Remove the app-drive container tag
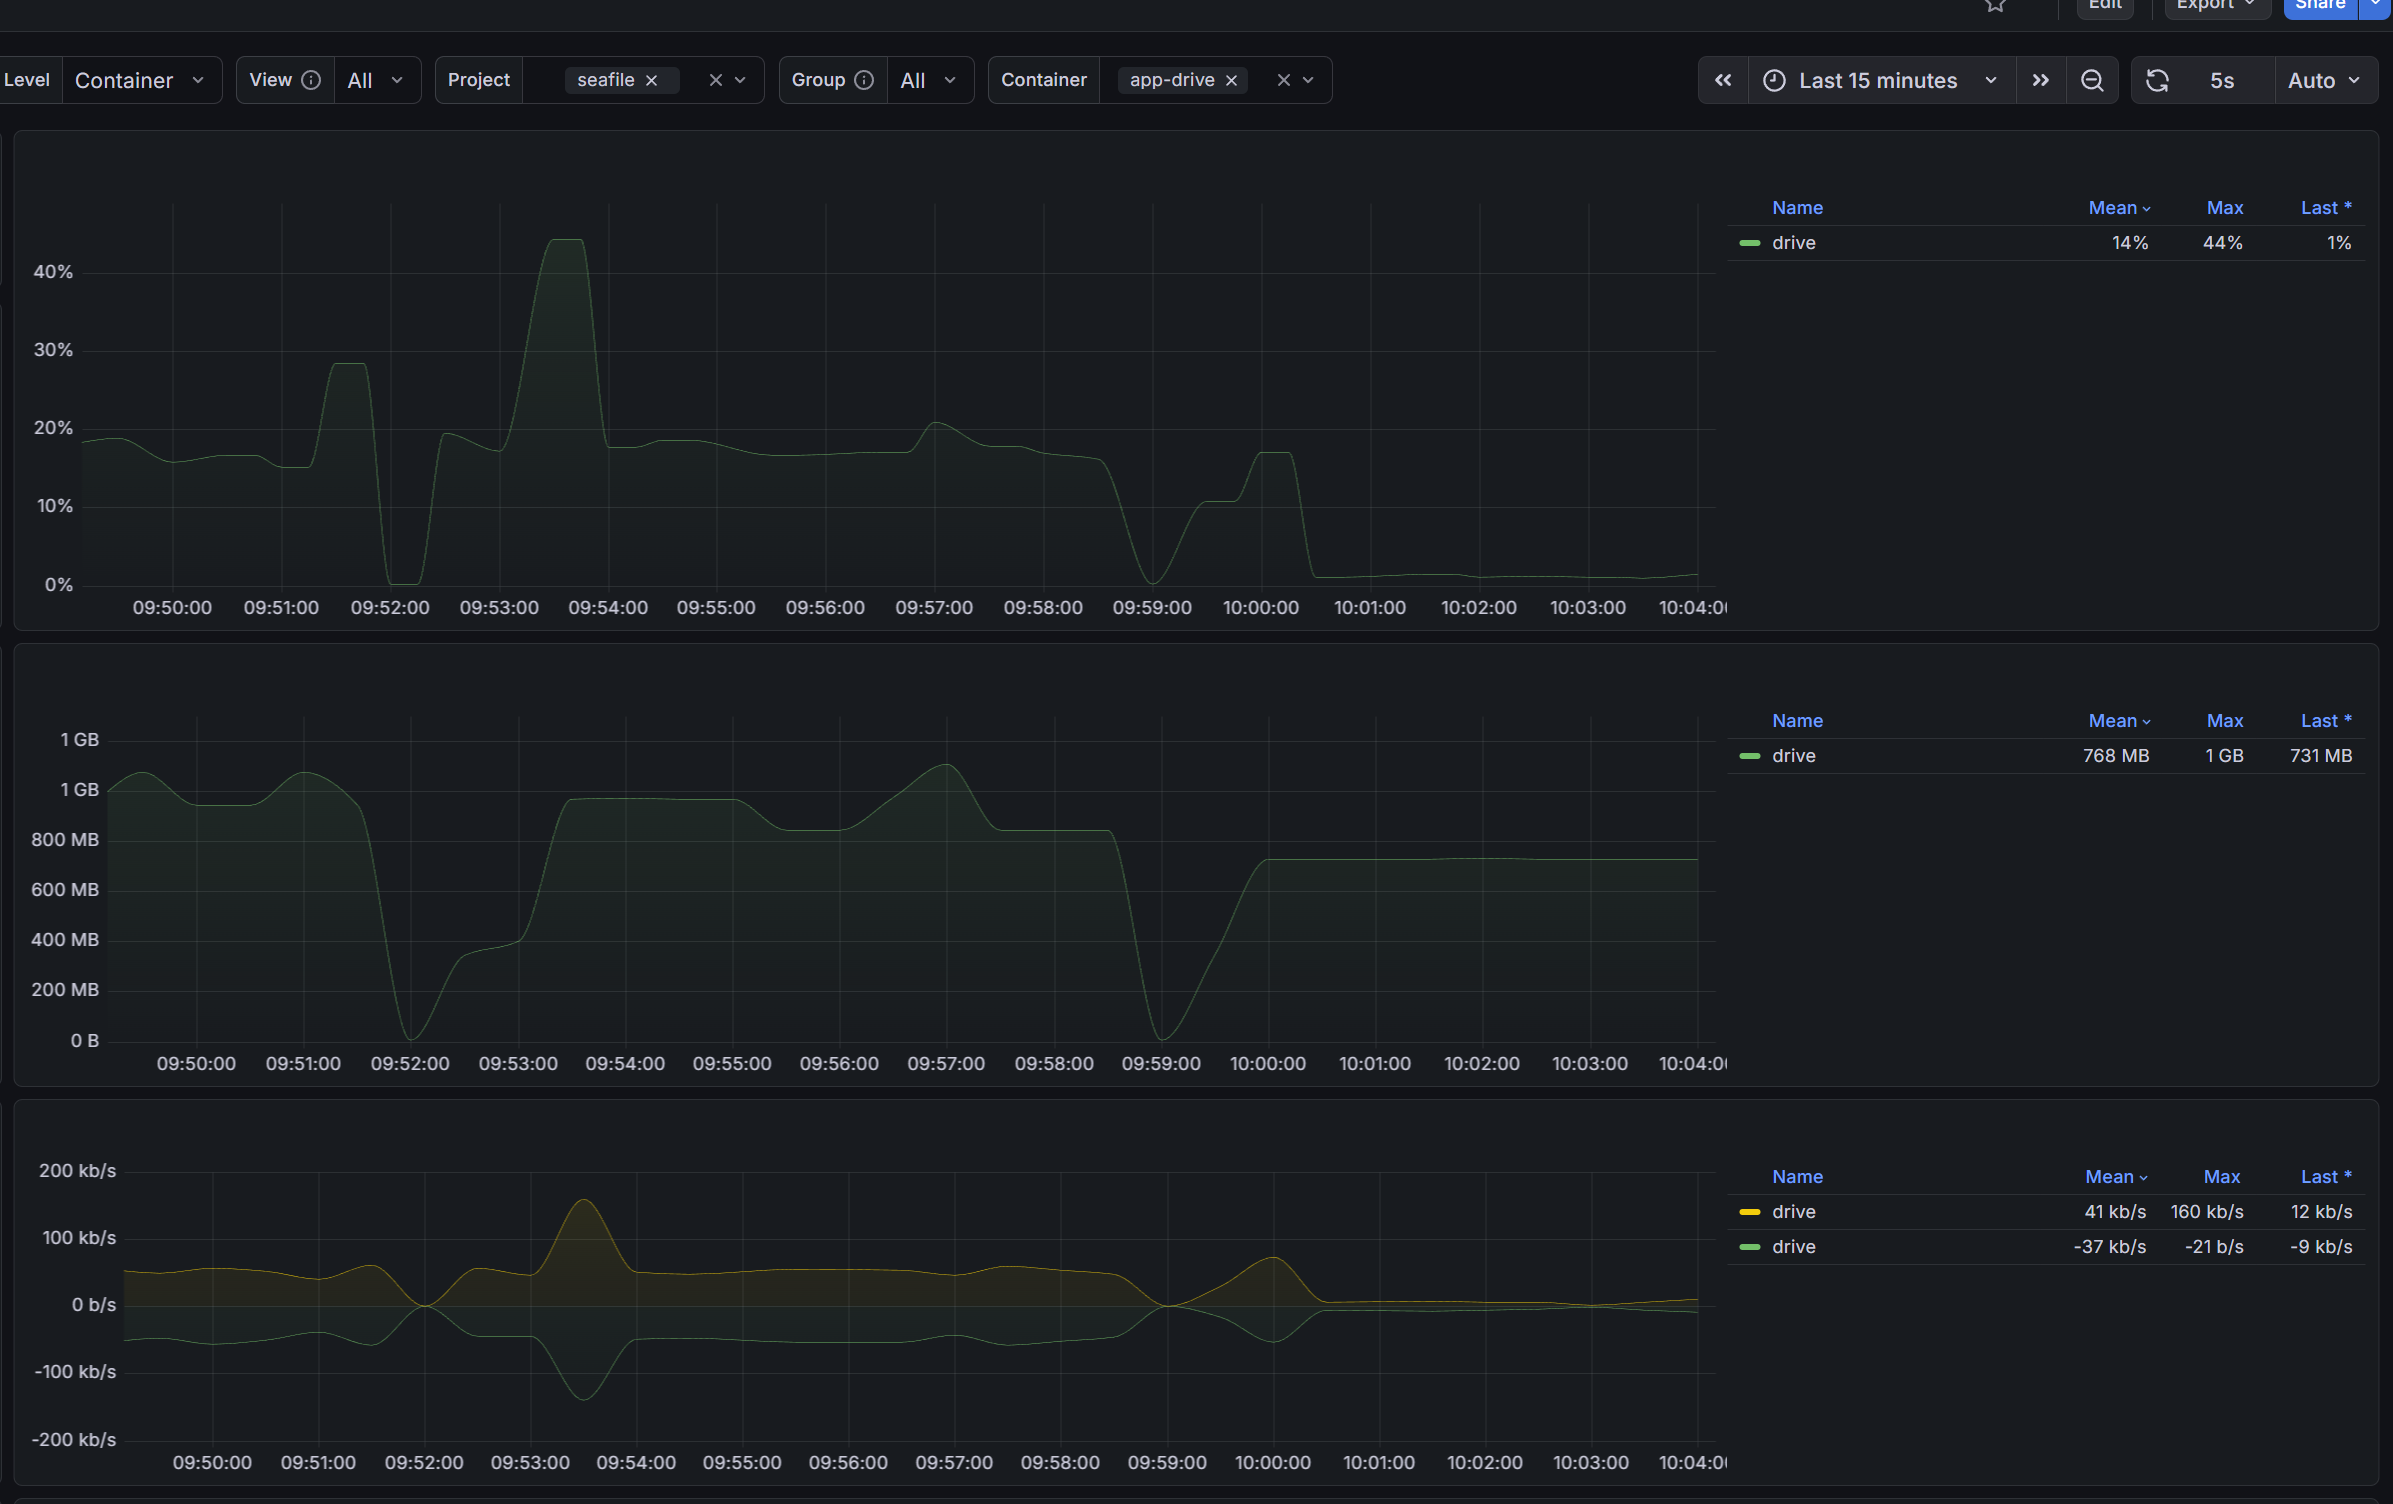Image resolution: width=2393 pixels, height=1504 pixels. [1232, 80]
